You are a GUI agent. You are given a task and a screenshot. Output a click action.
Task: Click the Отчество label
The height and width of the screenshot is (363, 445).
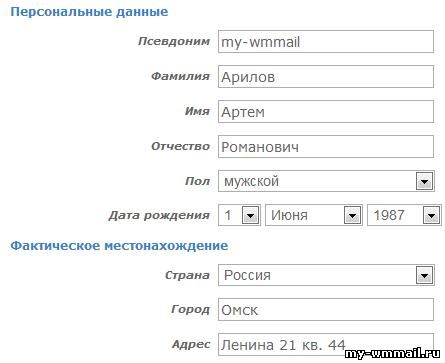coord(181,146)
